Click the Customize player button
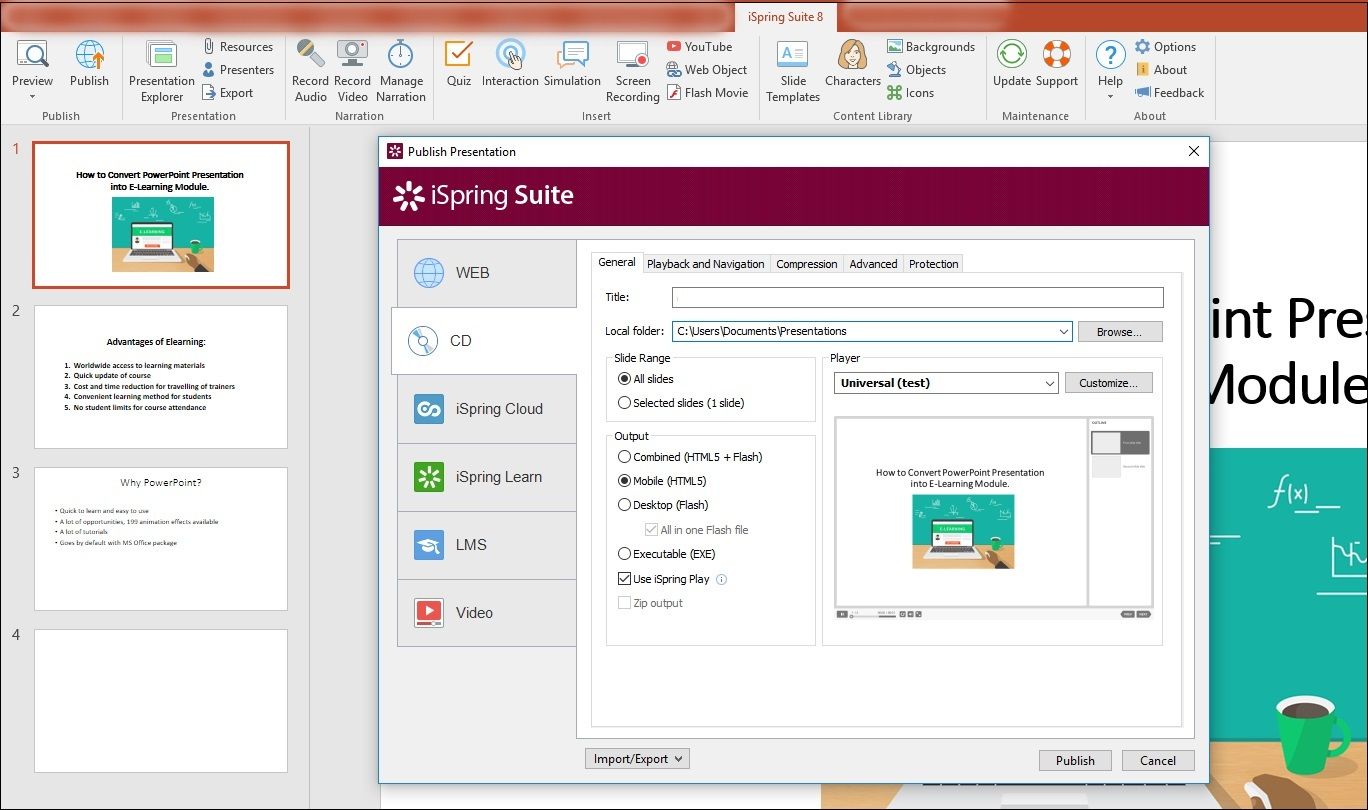The height and width of the screenshot is (810, 1368). (x=1108, y=382)
